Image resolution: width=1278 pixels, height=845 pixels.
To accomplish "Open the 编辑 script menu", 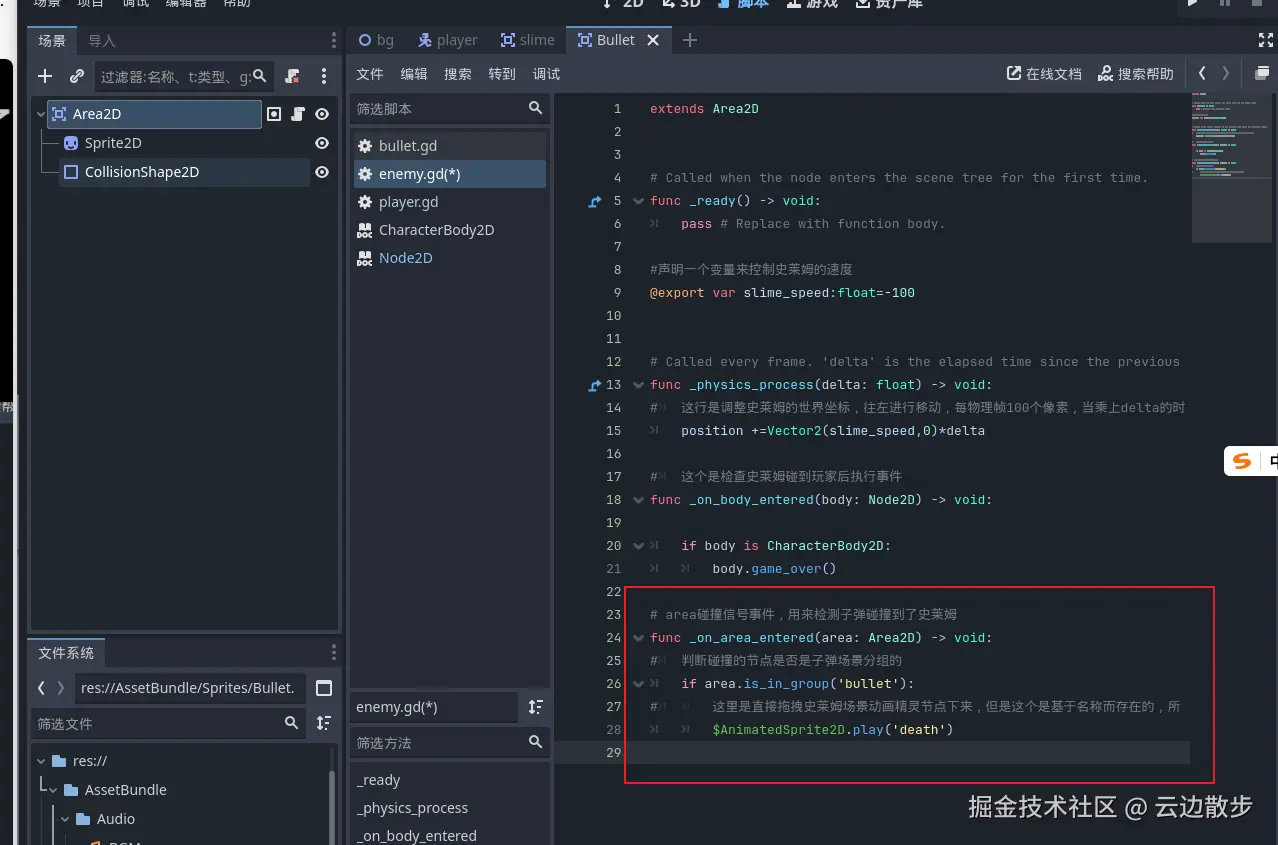I will tap(414, 74).
